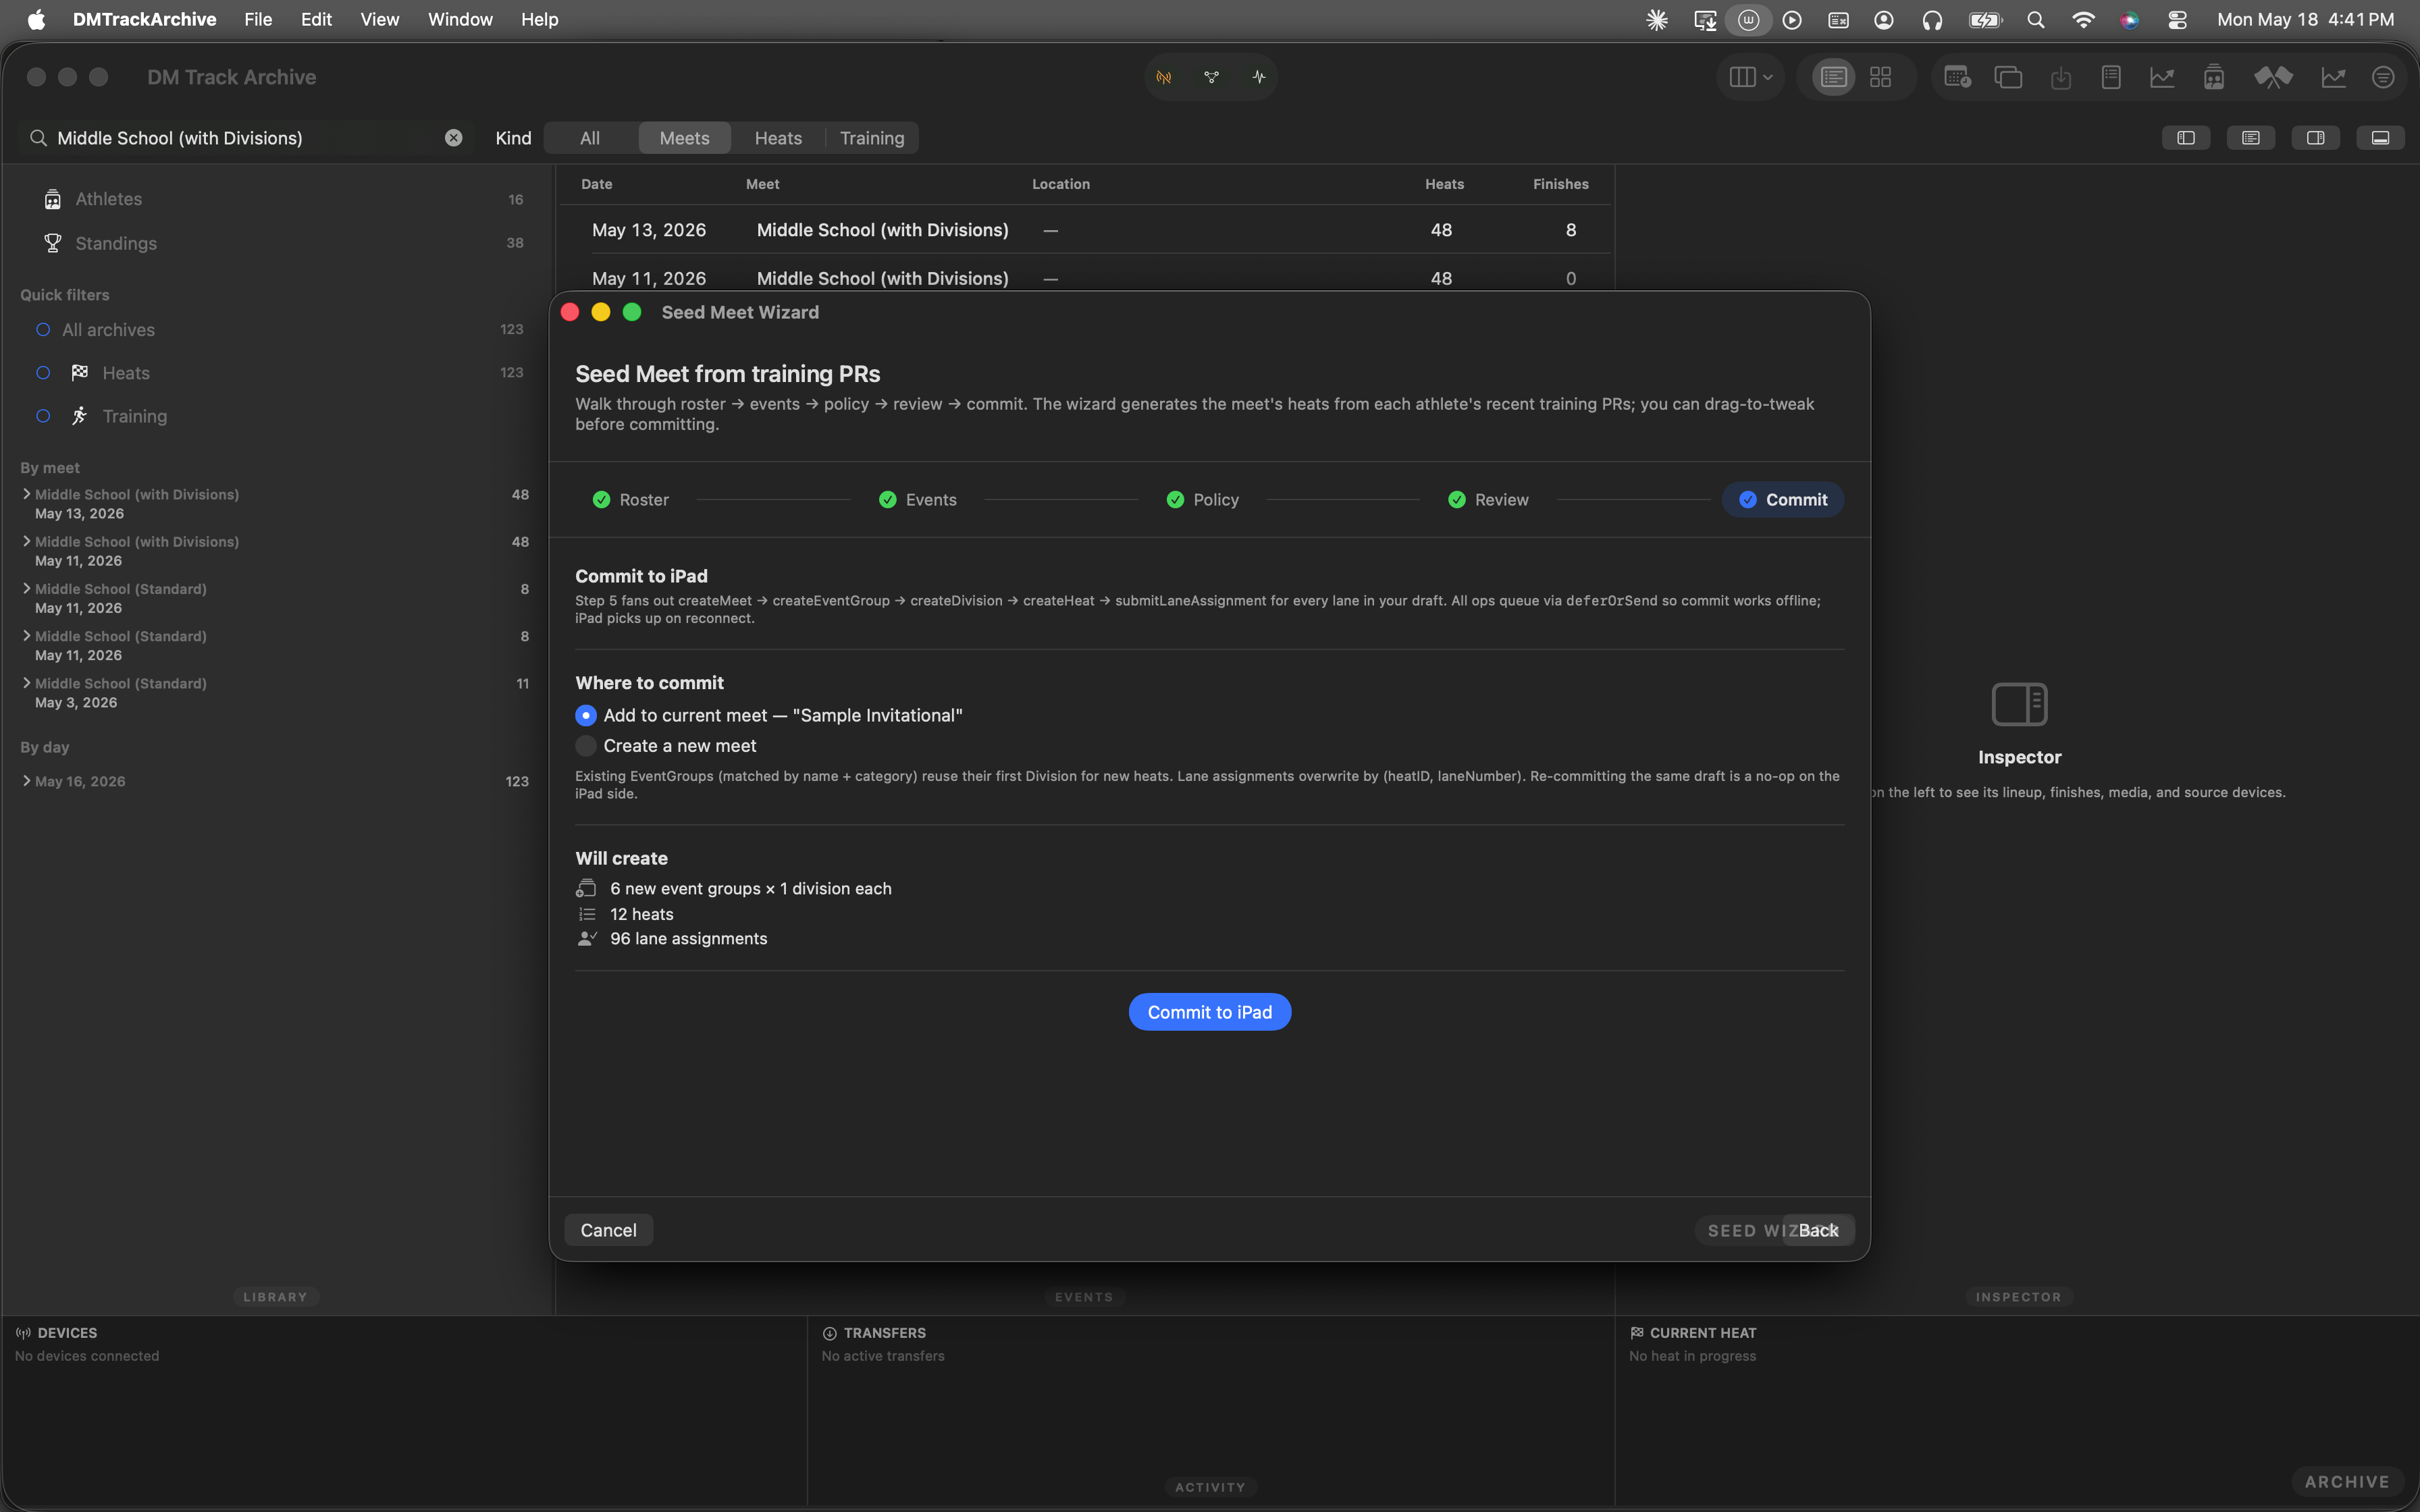Open the File menu
This screenshot has height=1512, width=2420.
click(258, 19)
